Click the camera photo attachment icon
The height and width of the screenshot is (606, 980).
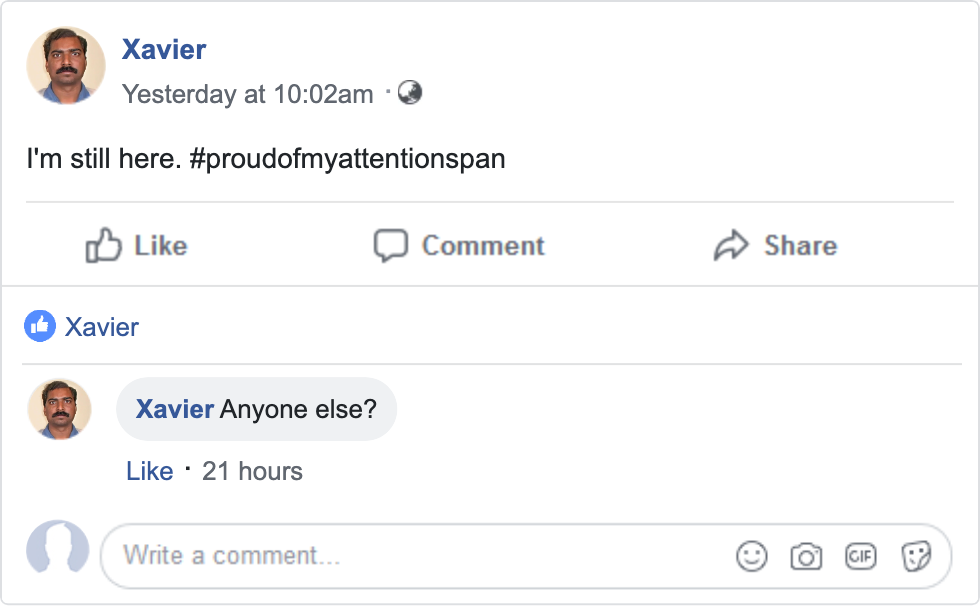pyautogui.click(x=806, y=556)
